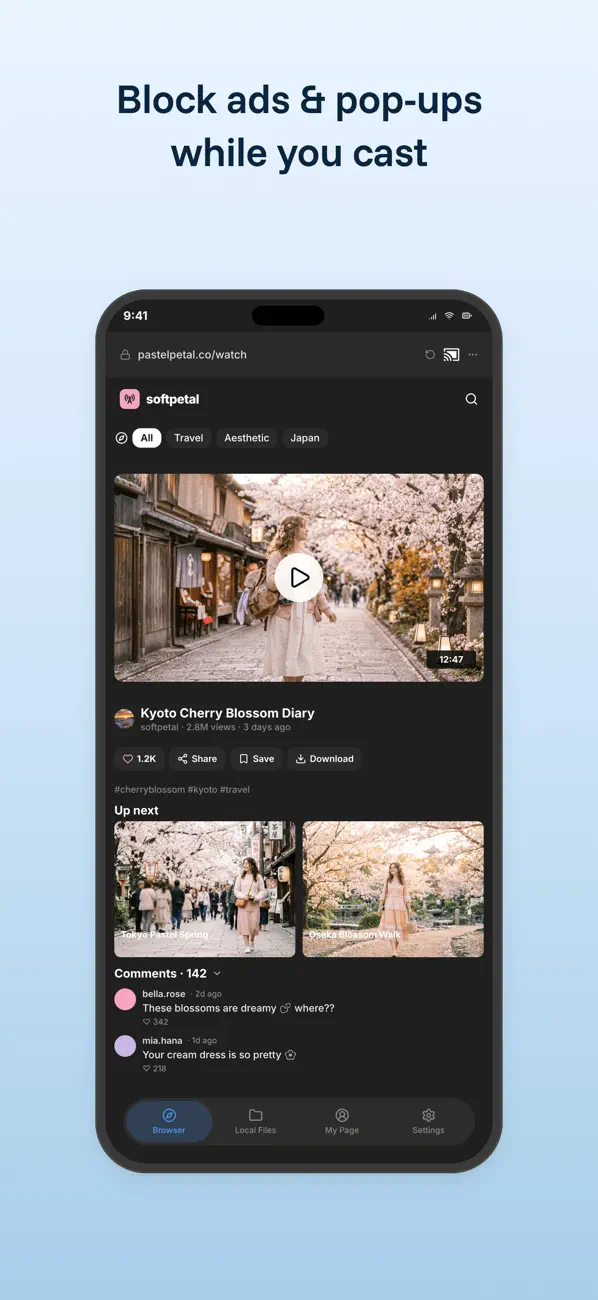Tap the #travel hashtag
Screen dimensions: 598x1300
pyautogui.click(x=235, y=790)
